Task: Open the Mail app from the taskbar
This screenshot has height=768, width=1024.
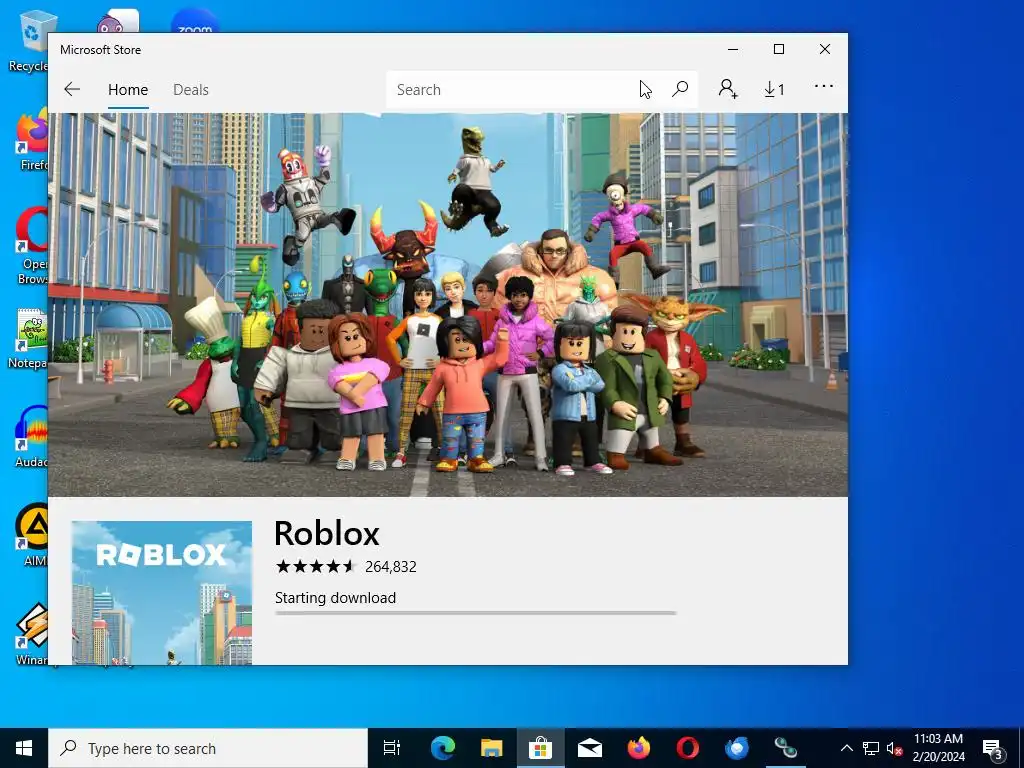Action: 589,748
